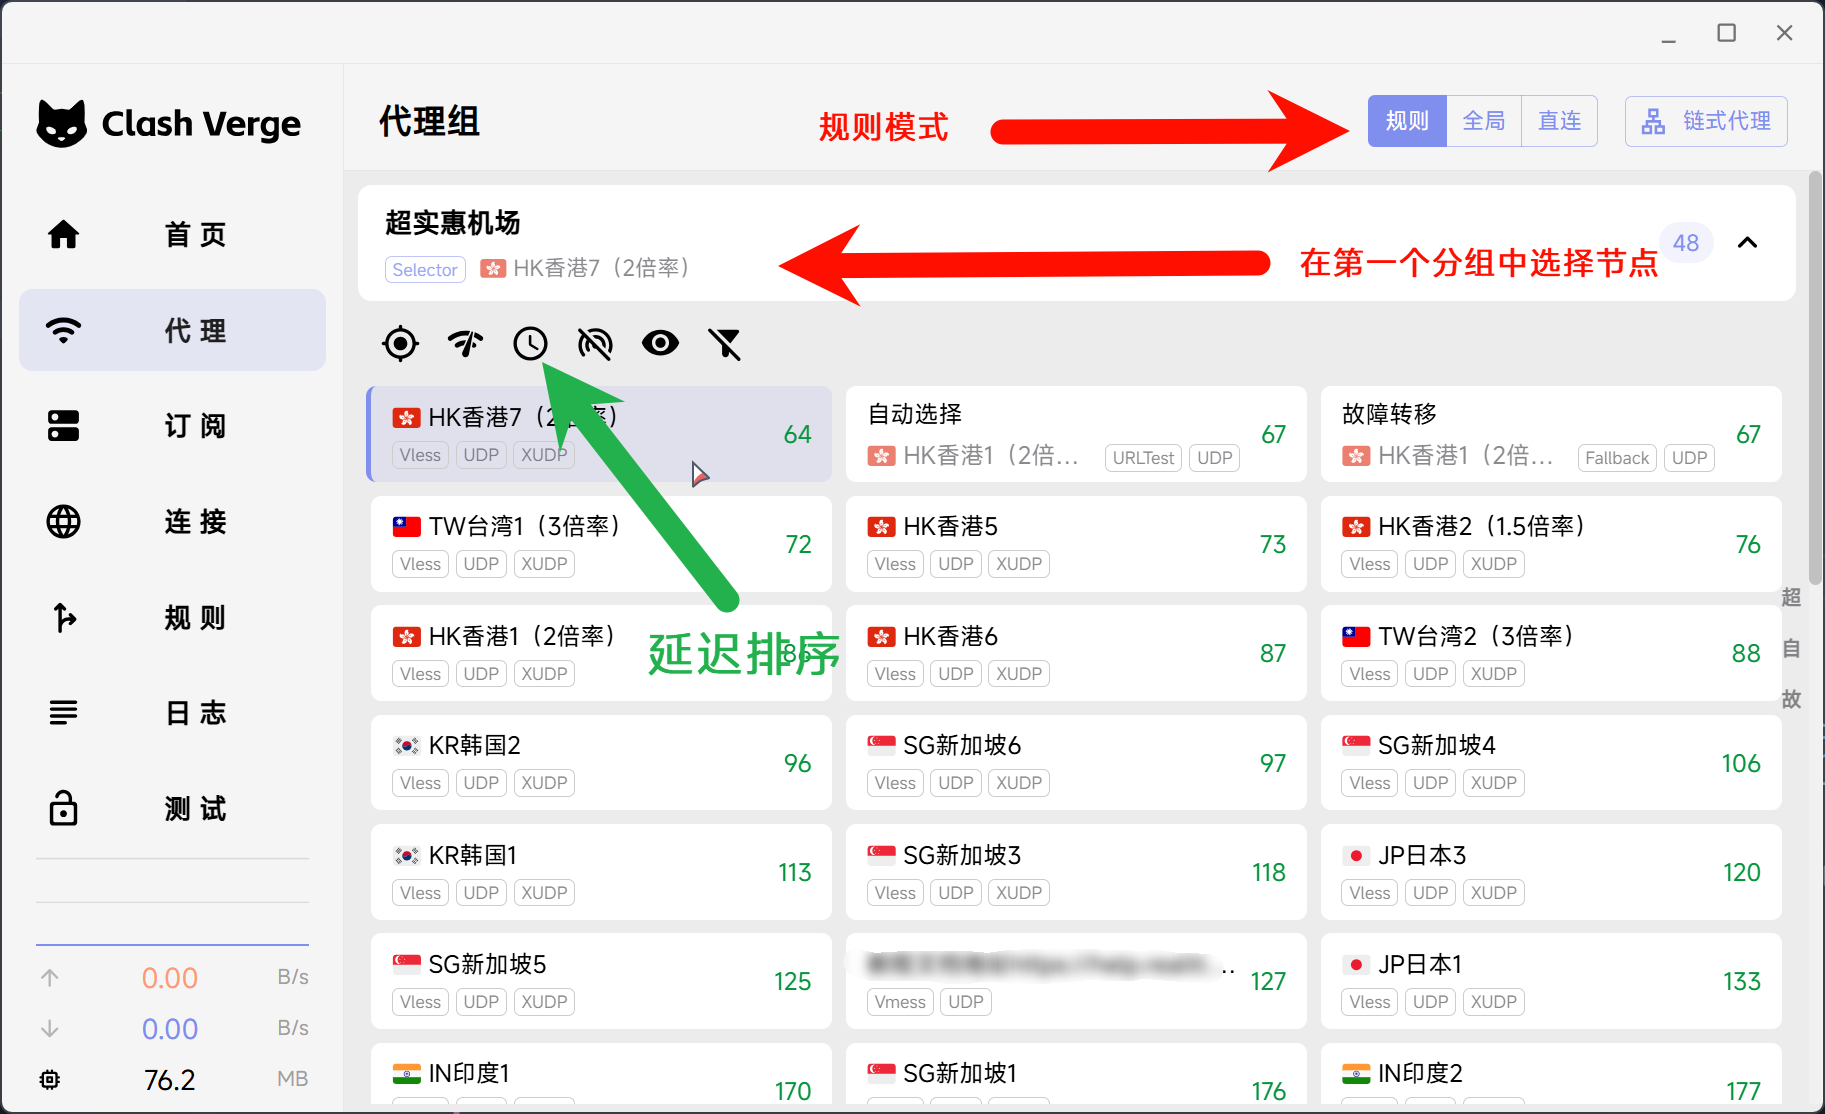Click the chain proxy button
Screen dimensions: 1825x1114
[1706, 122]
